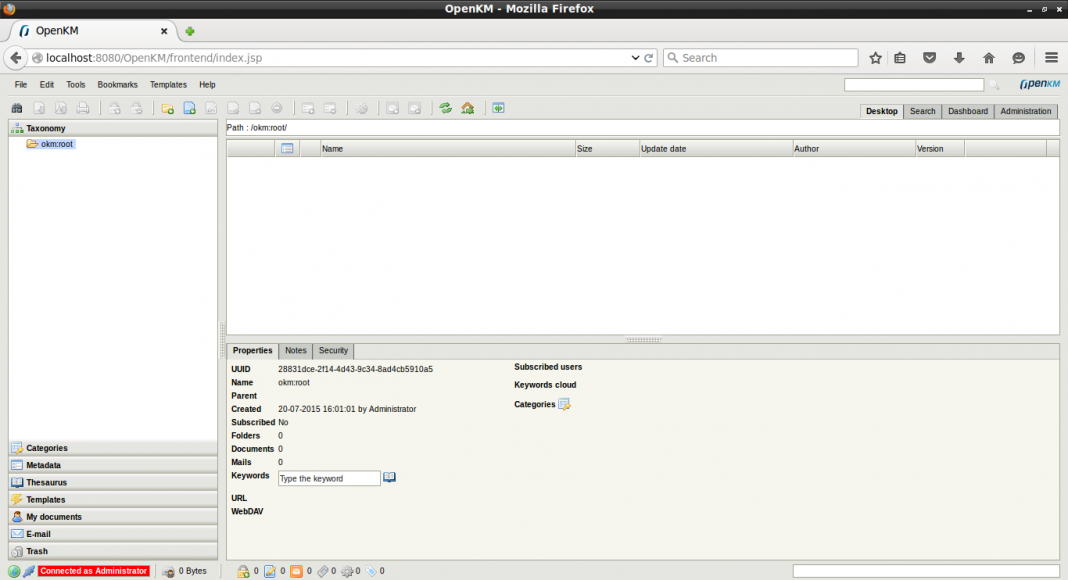Expand the Categories panel
The width and height of the screenshot is (1068, 580).
113,448
